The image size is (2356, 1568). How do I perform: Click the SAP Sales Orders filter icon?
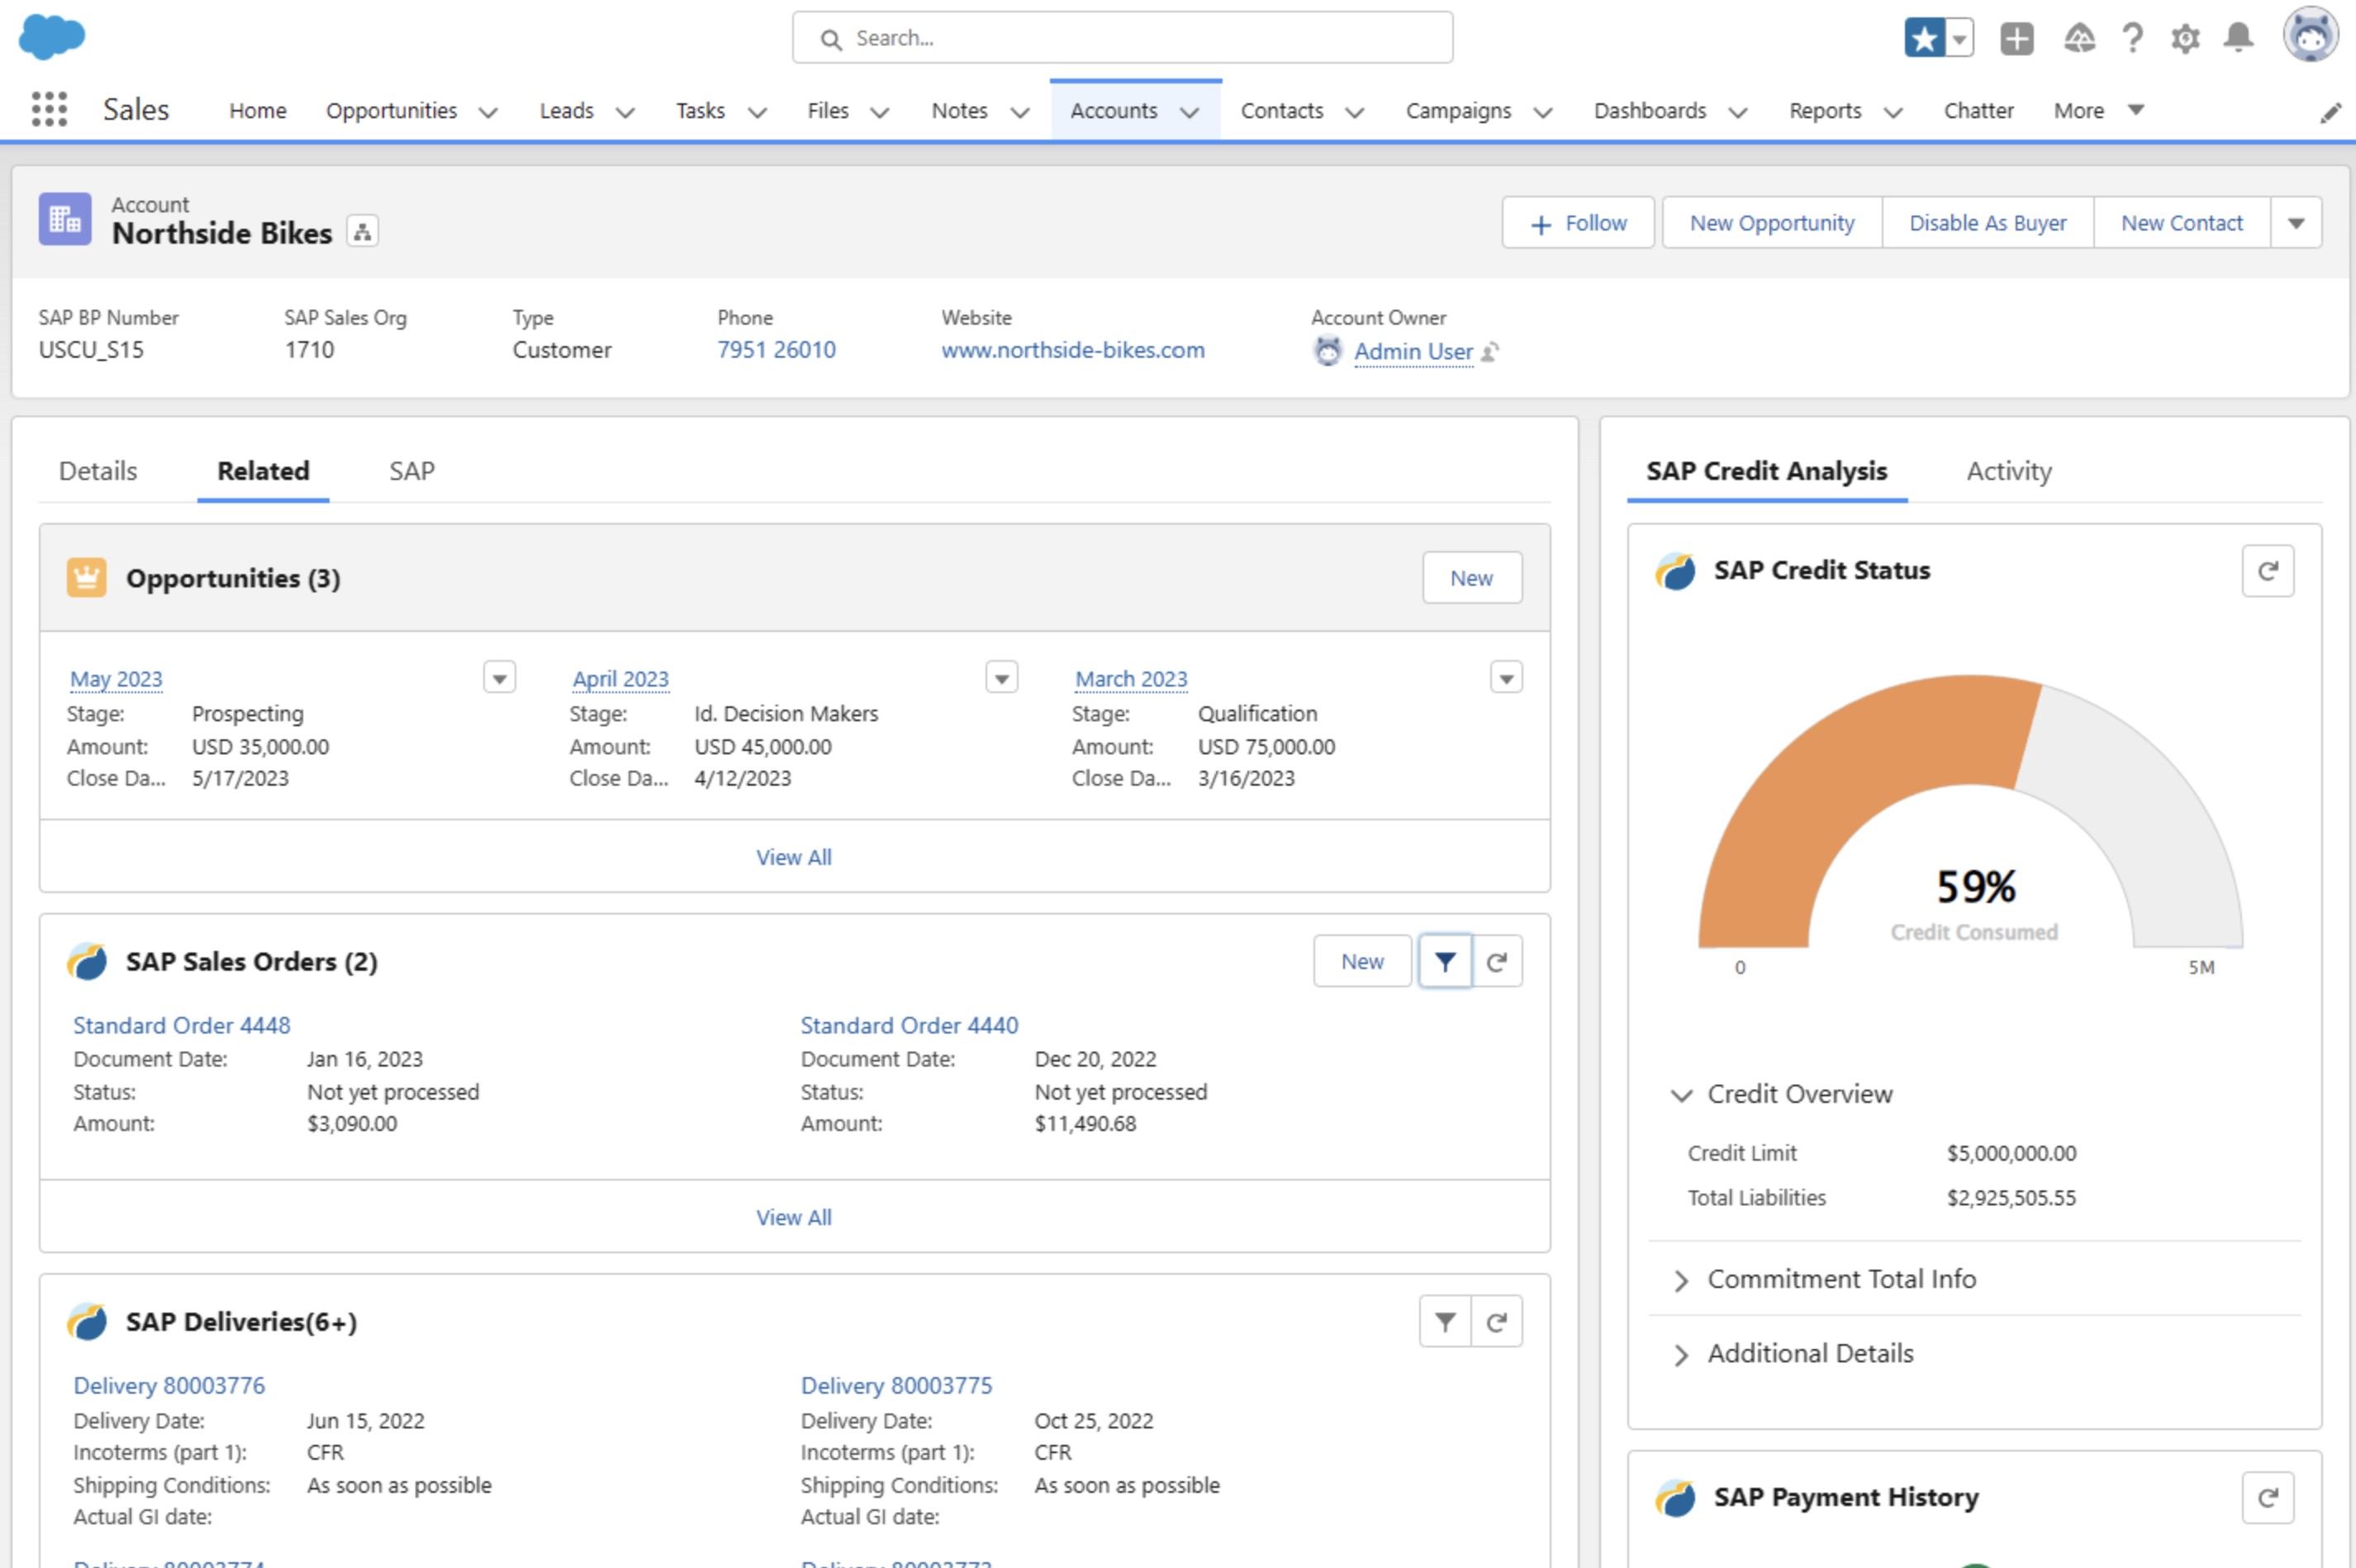[1445, 961]
